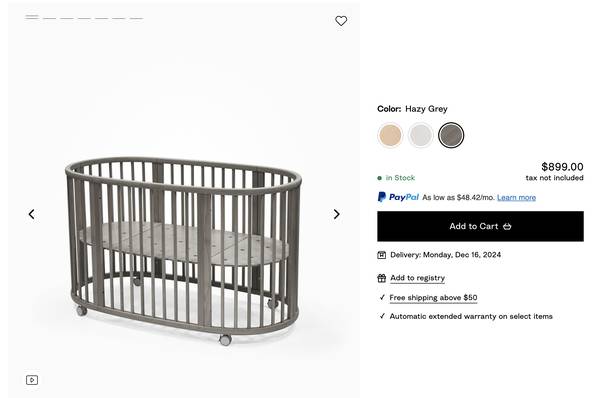Choose the White color swatch
The image size is (600, 398).
[x=421, y=135]
